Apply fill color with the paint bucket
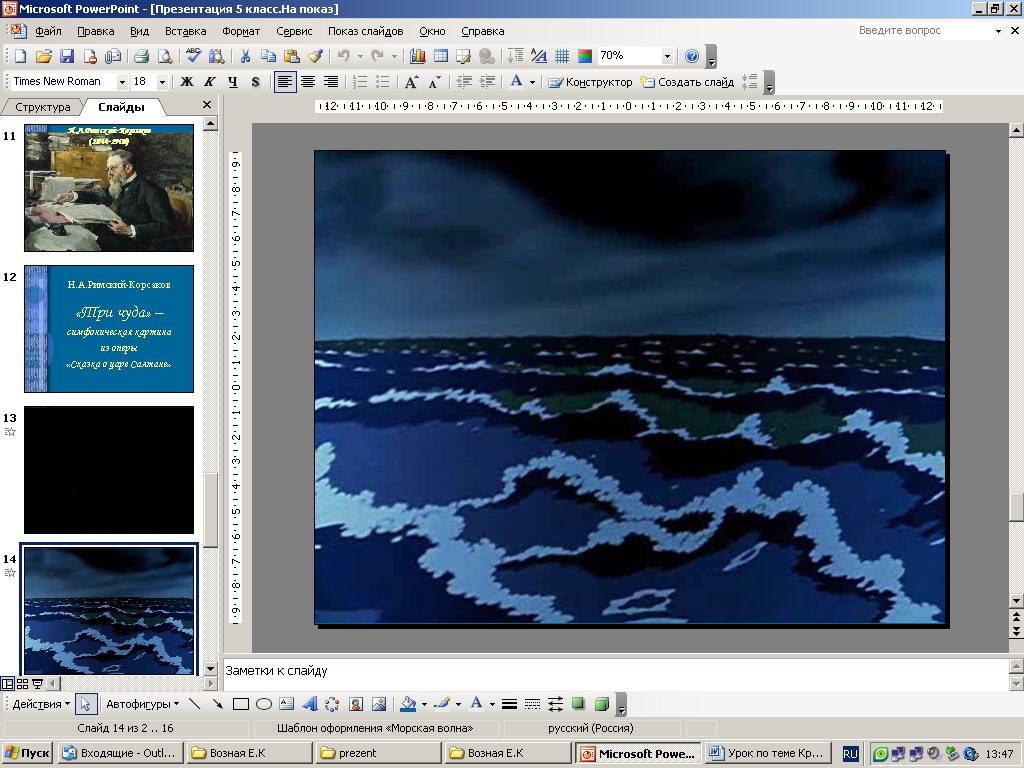The image size is (1024, 768). (408, 704)
